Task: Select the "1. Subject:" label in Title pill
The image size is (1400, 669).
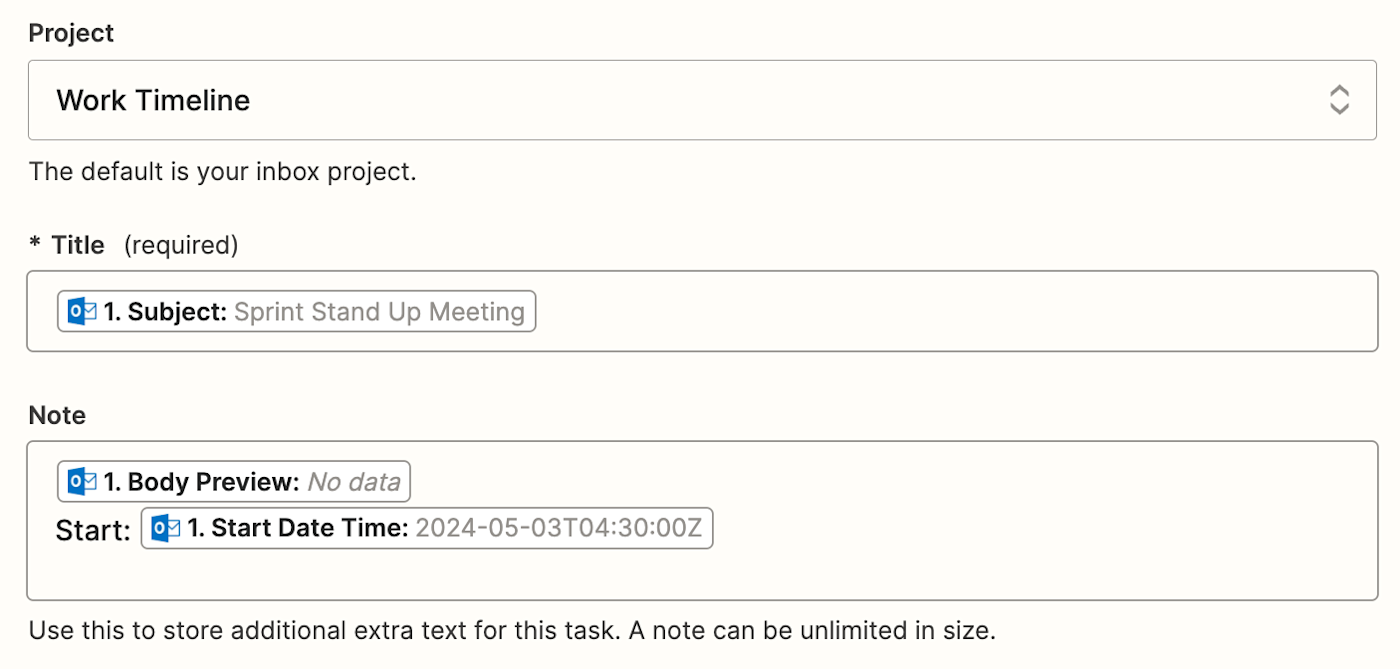Action: pyautogui.click(x=166, y=312)
